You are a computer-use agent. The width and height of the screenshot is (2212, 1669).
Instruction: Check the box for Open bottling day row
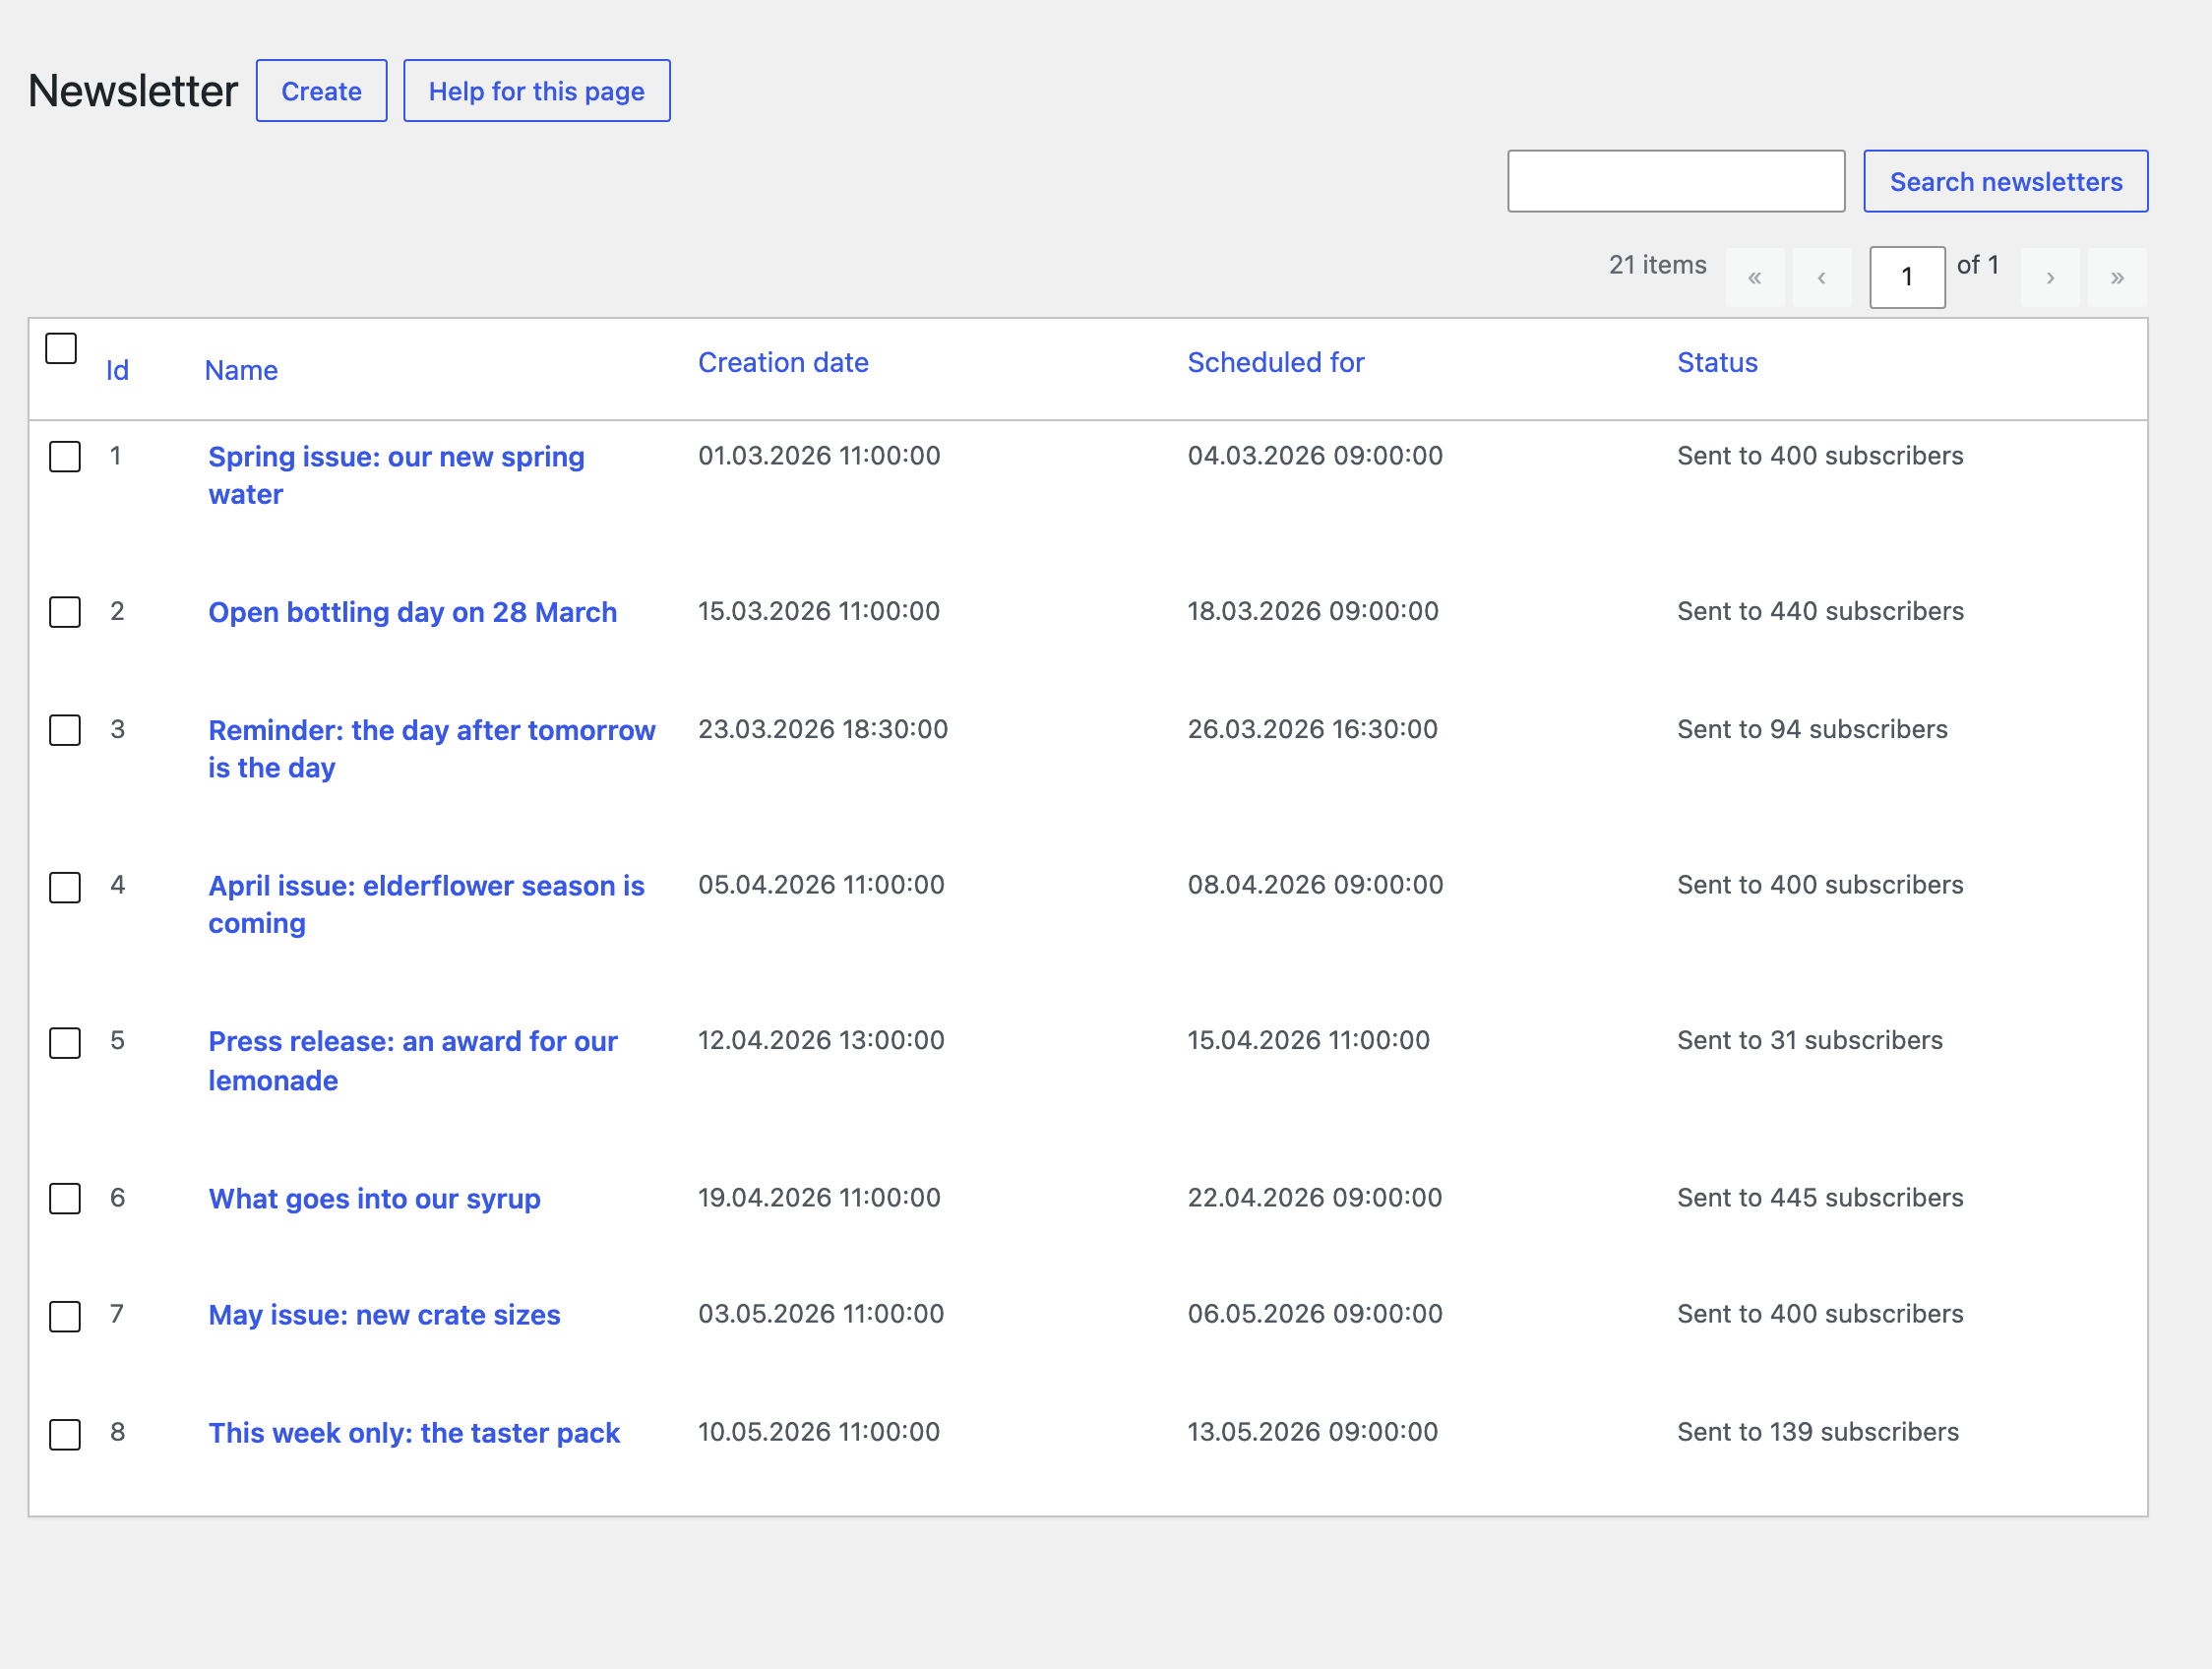click(65, 612)
